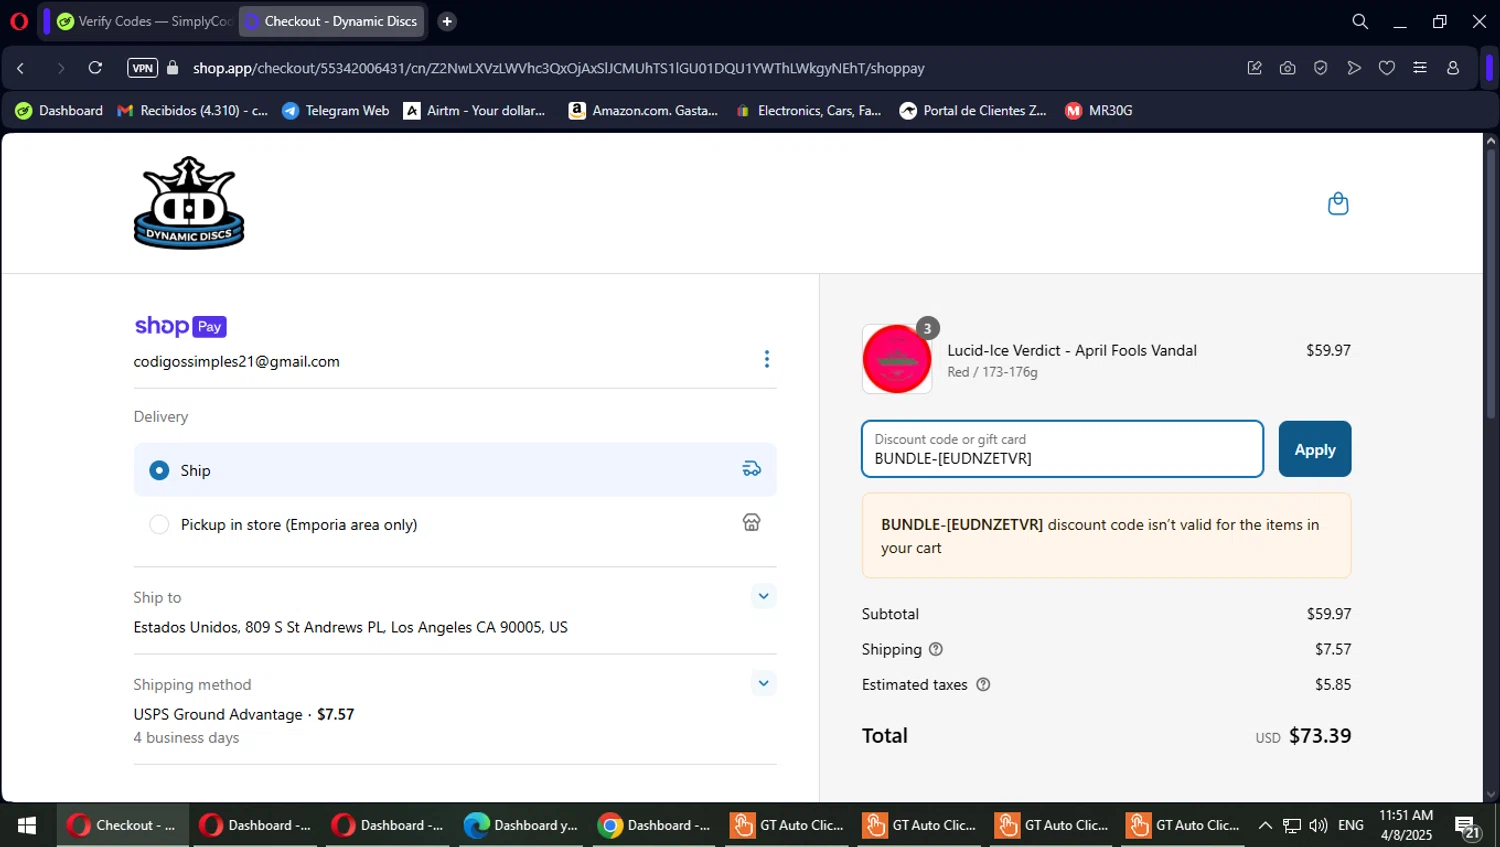Show Estimated taxes help icon
This screenshot has width=1500, height=847.
pyautogui.click(x=983, y=685)
